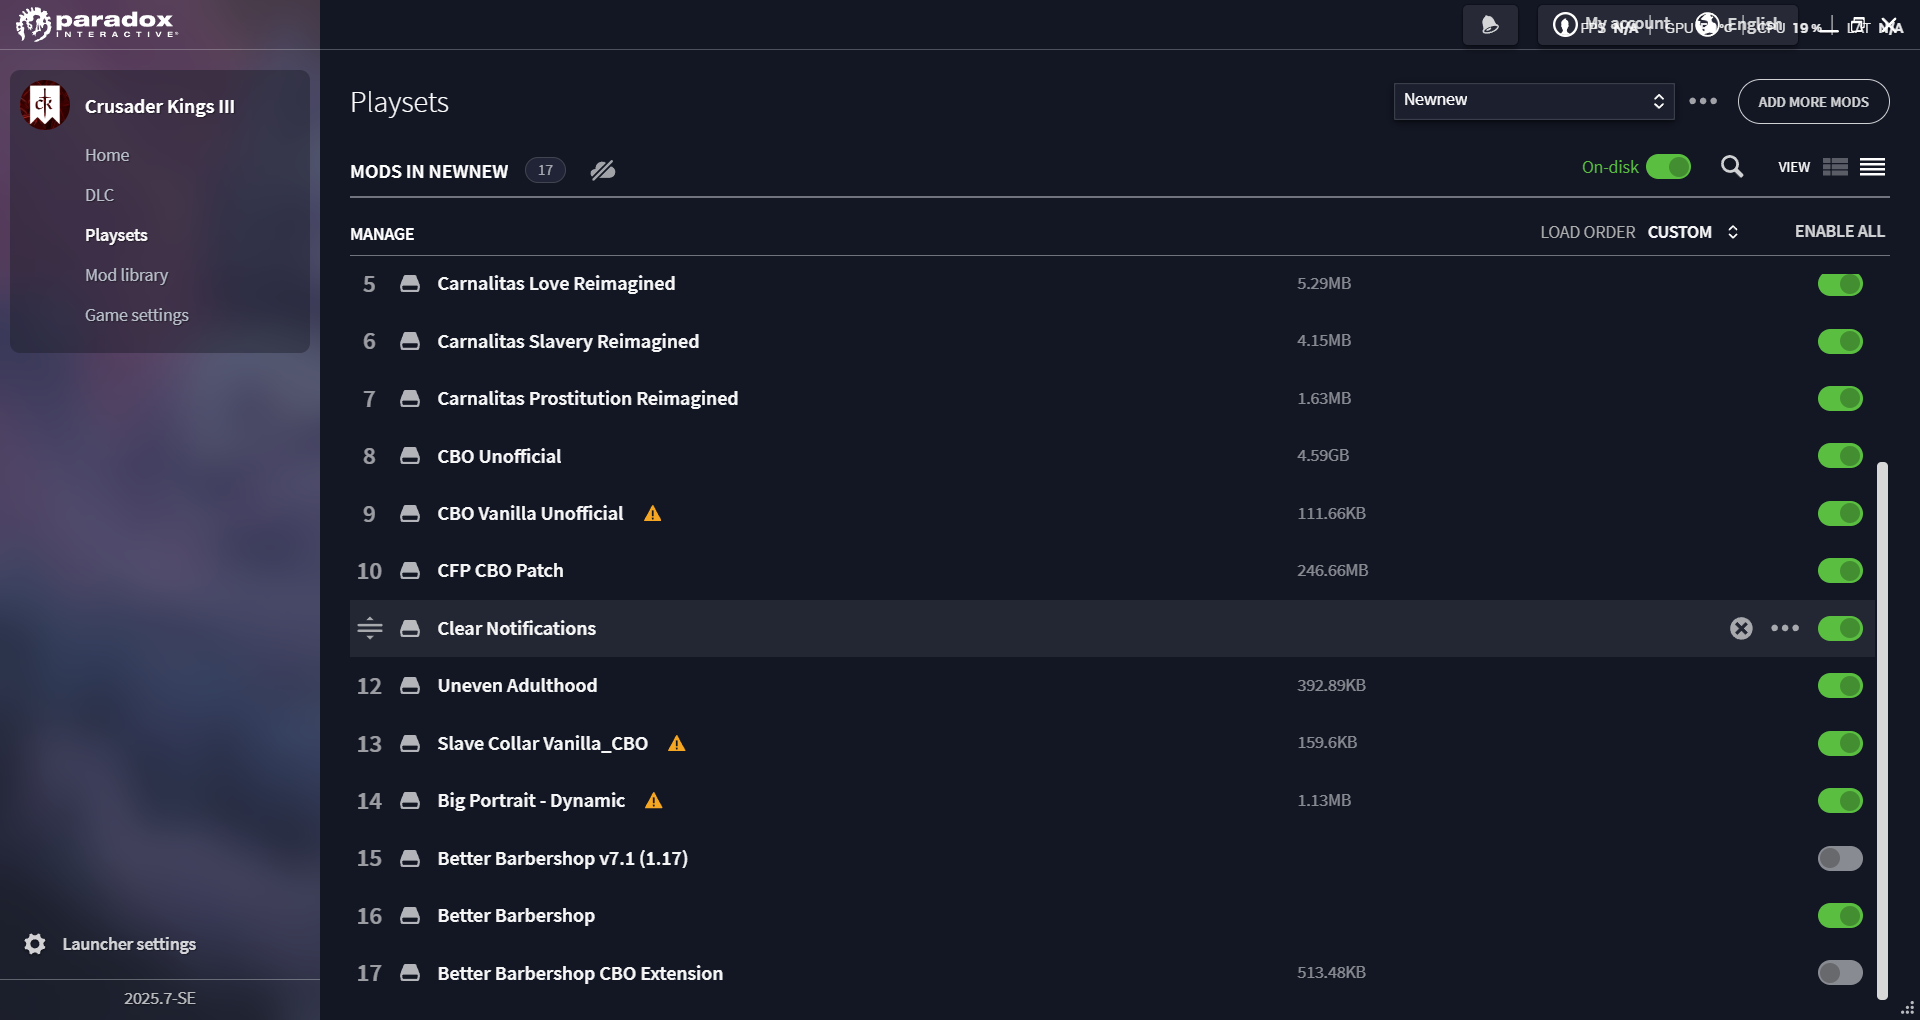
Task: Disable the Uneven Adulthood toggle
Action: [x=1840, y=686]
